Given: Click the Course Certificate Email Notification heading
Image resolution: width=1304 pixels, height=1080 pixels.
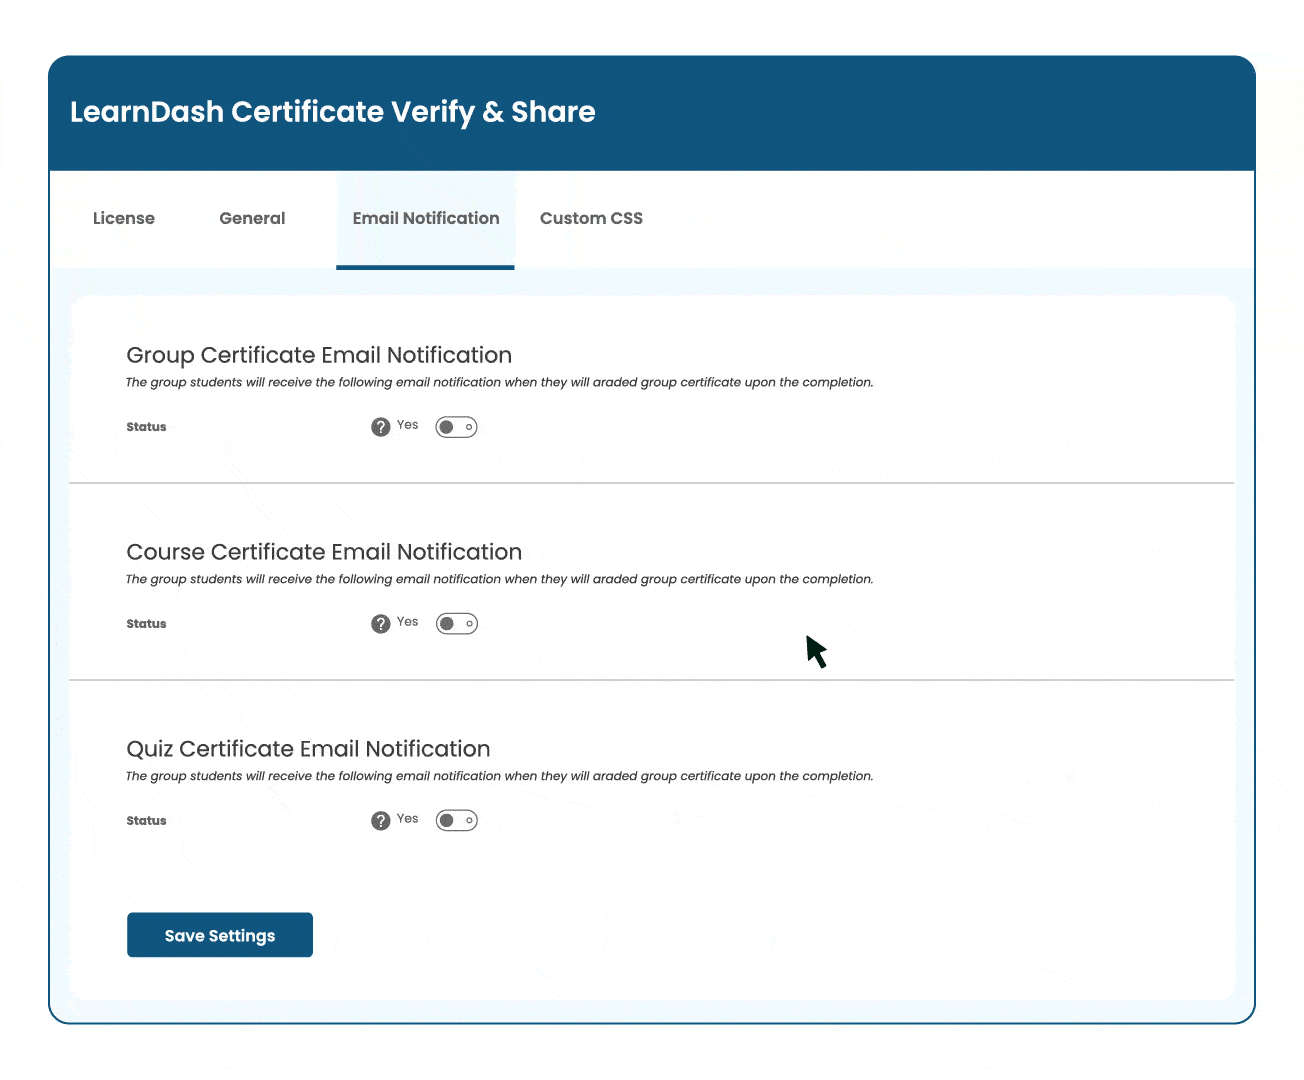Looking at the screenshot, I should click(324, 552).
